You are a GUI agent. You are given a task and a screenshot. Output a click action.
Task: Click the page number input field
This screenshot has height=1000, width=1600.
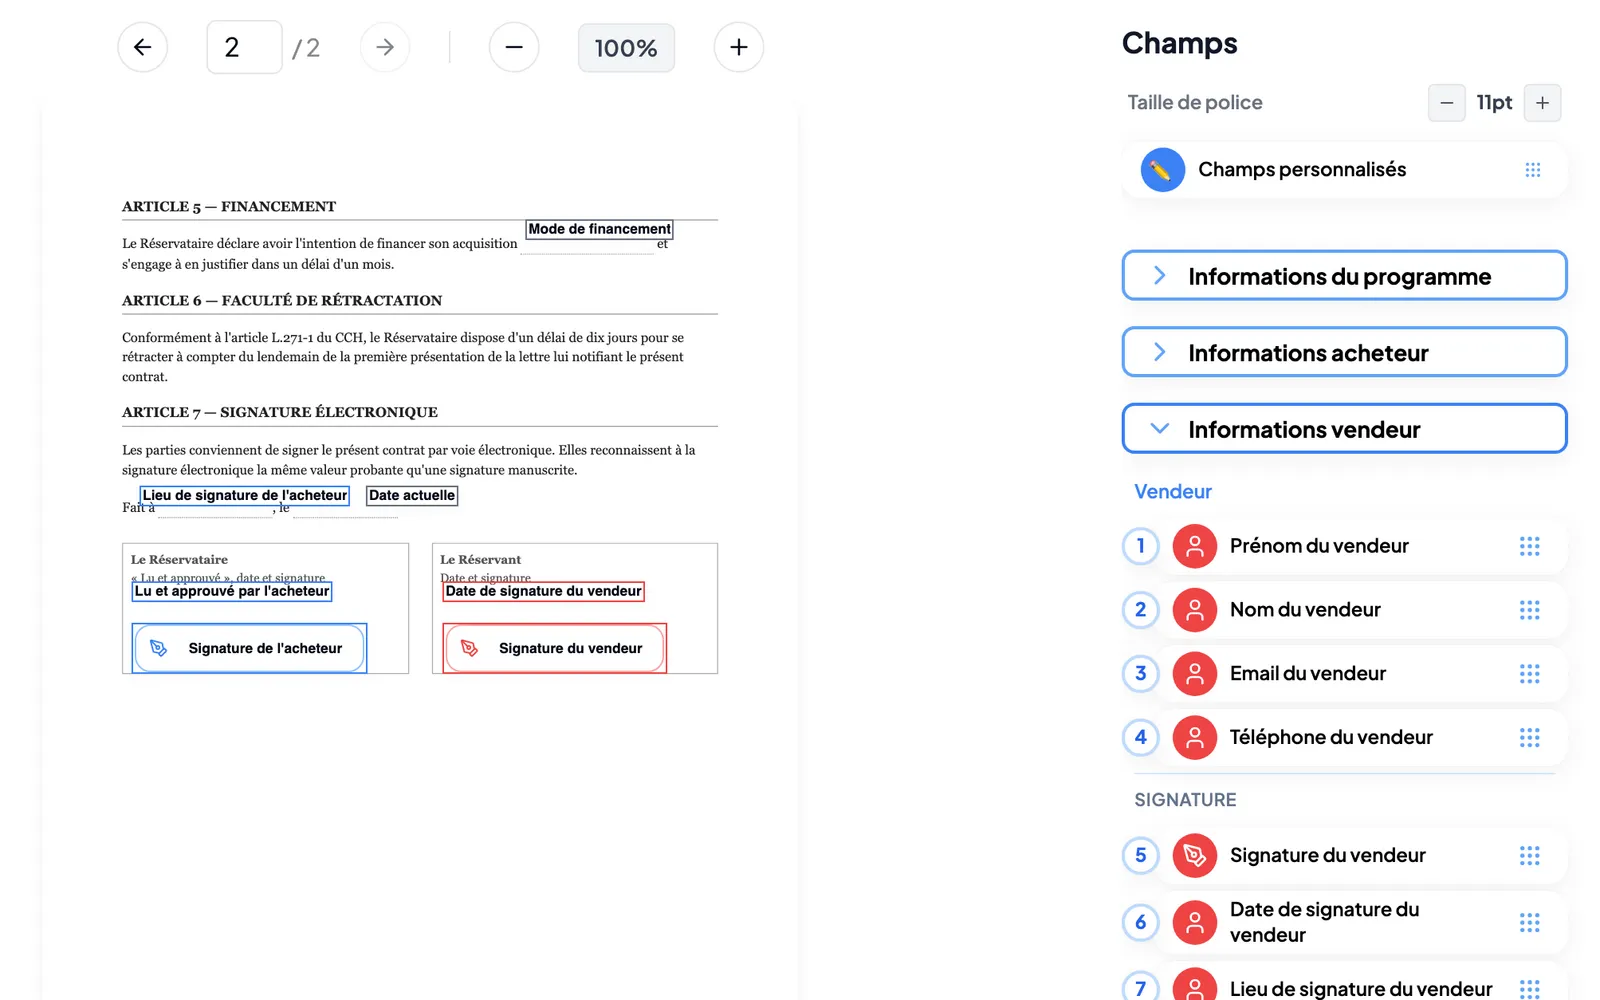coord(244,47)
